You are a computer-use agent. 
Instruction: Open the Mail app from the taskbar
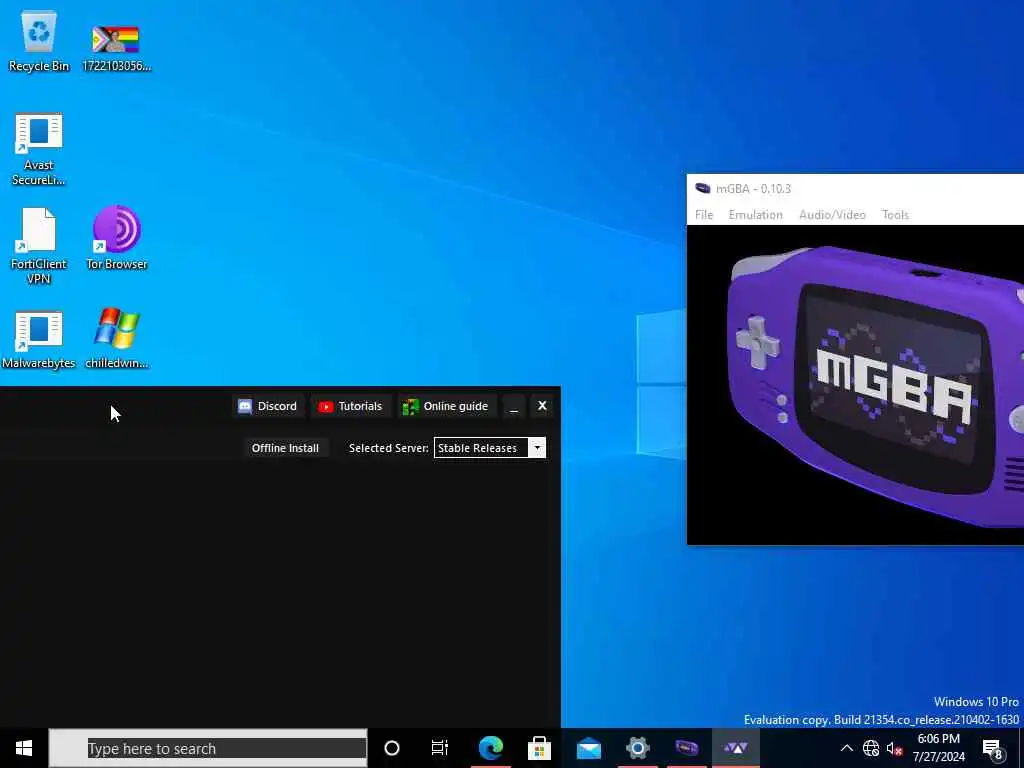[588, 748]
